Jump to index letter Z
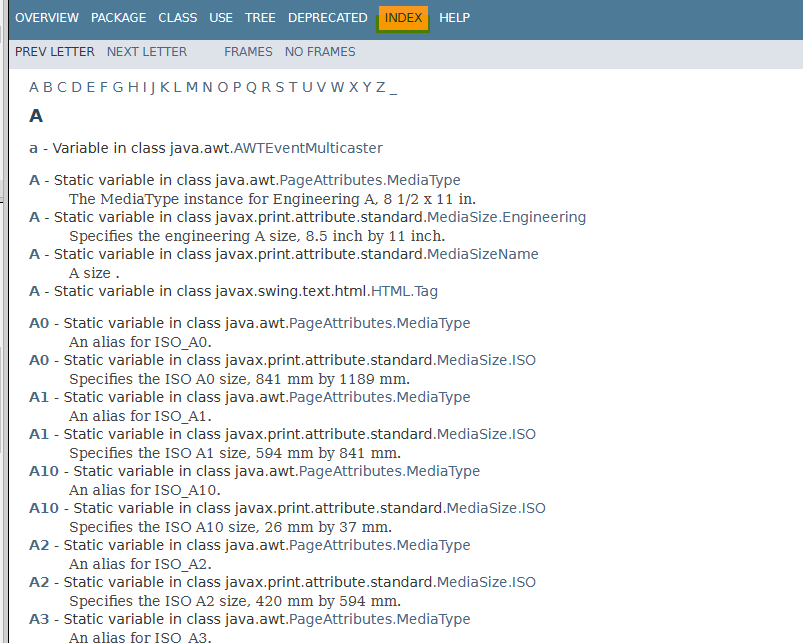This screenshot has height=643, width=803. [381, 88]
